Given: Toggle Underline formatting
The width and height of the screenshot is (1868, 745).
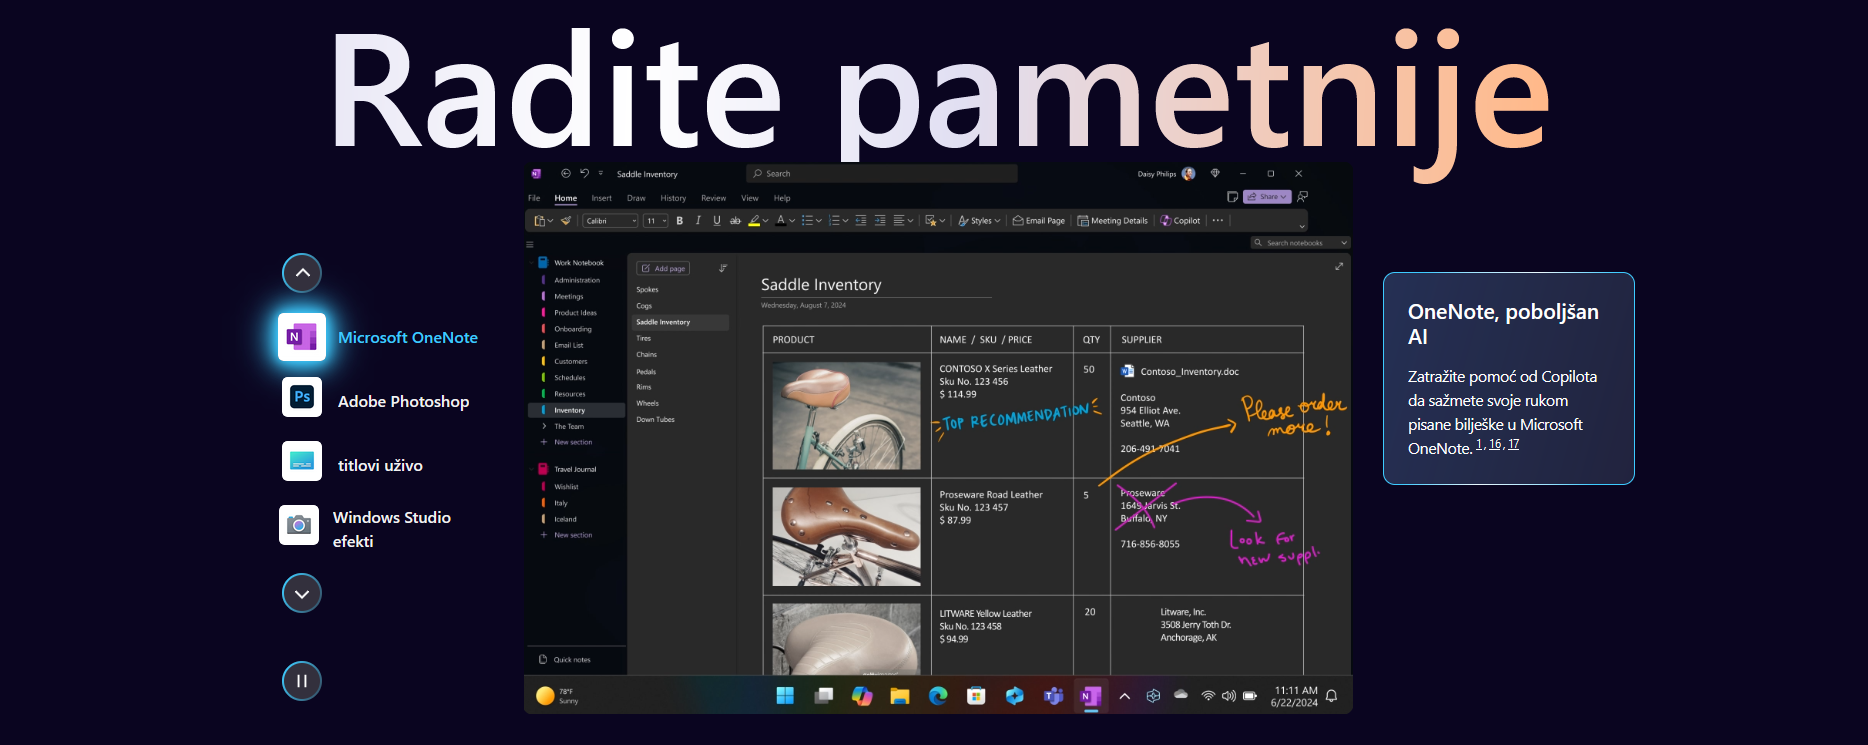Looking at the screenshot, I should (717, 221).
